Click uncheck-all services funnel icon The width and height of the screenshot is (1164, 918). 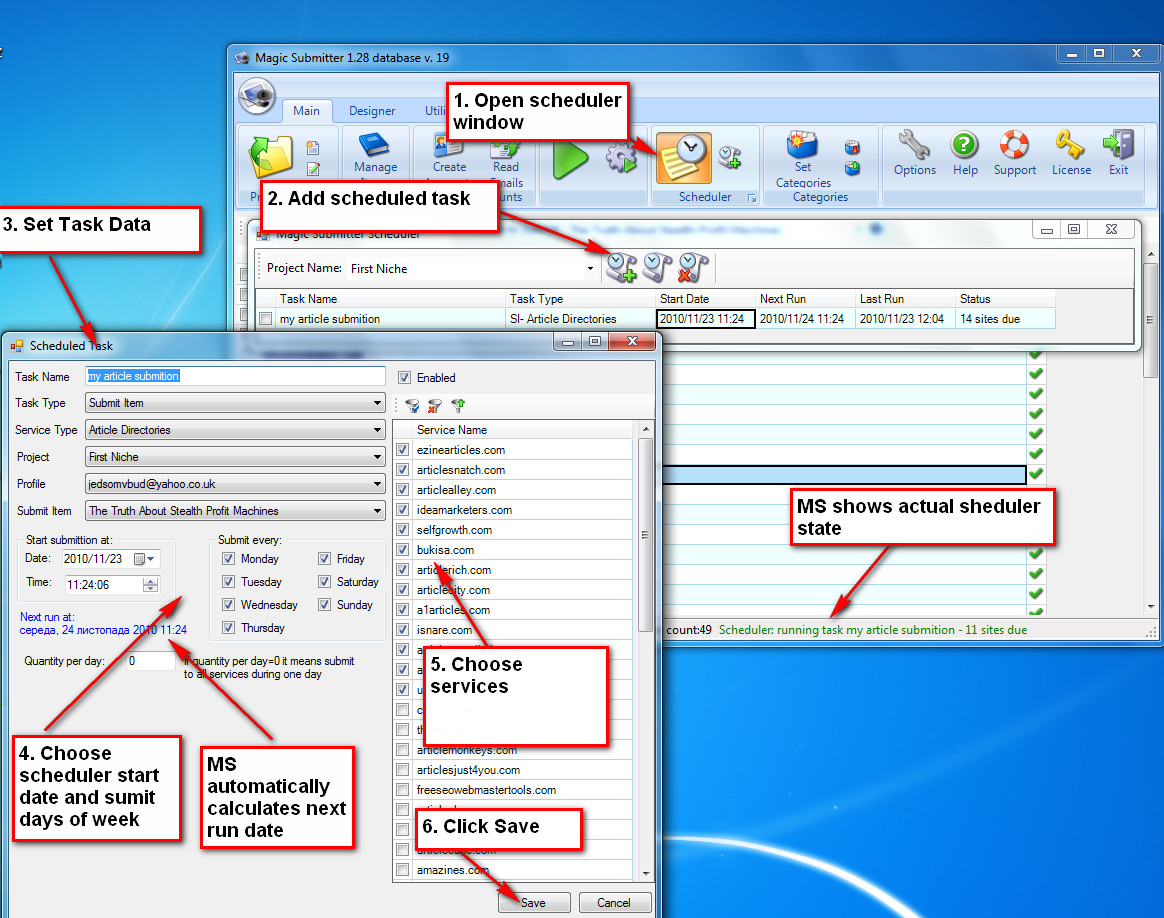click(435, 405)
